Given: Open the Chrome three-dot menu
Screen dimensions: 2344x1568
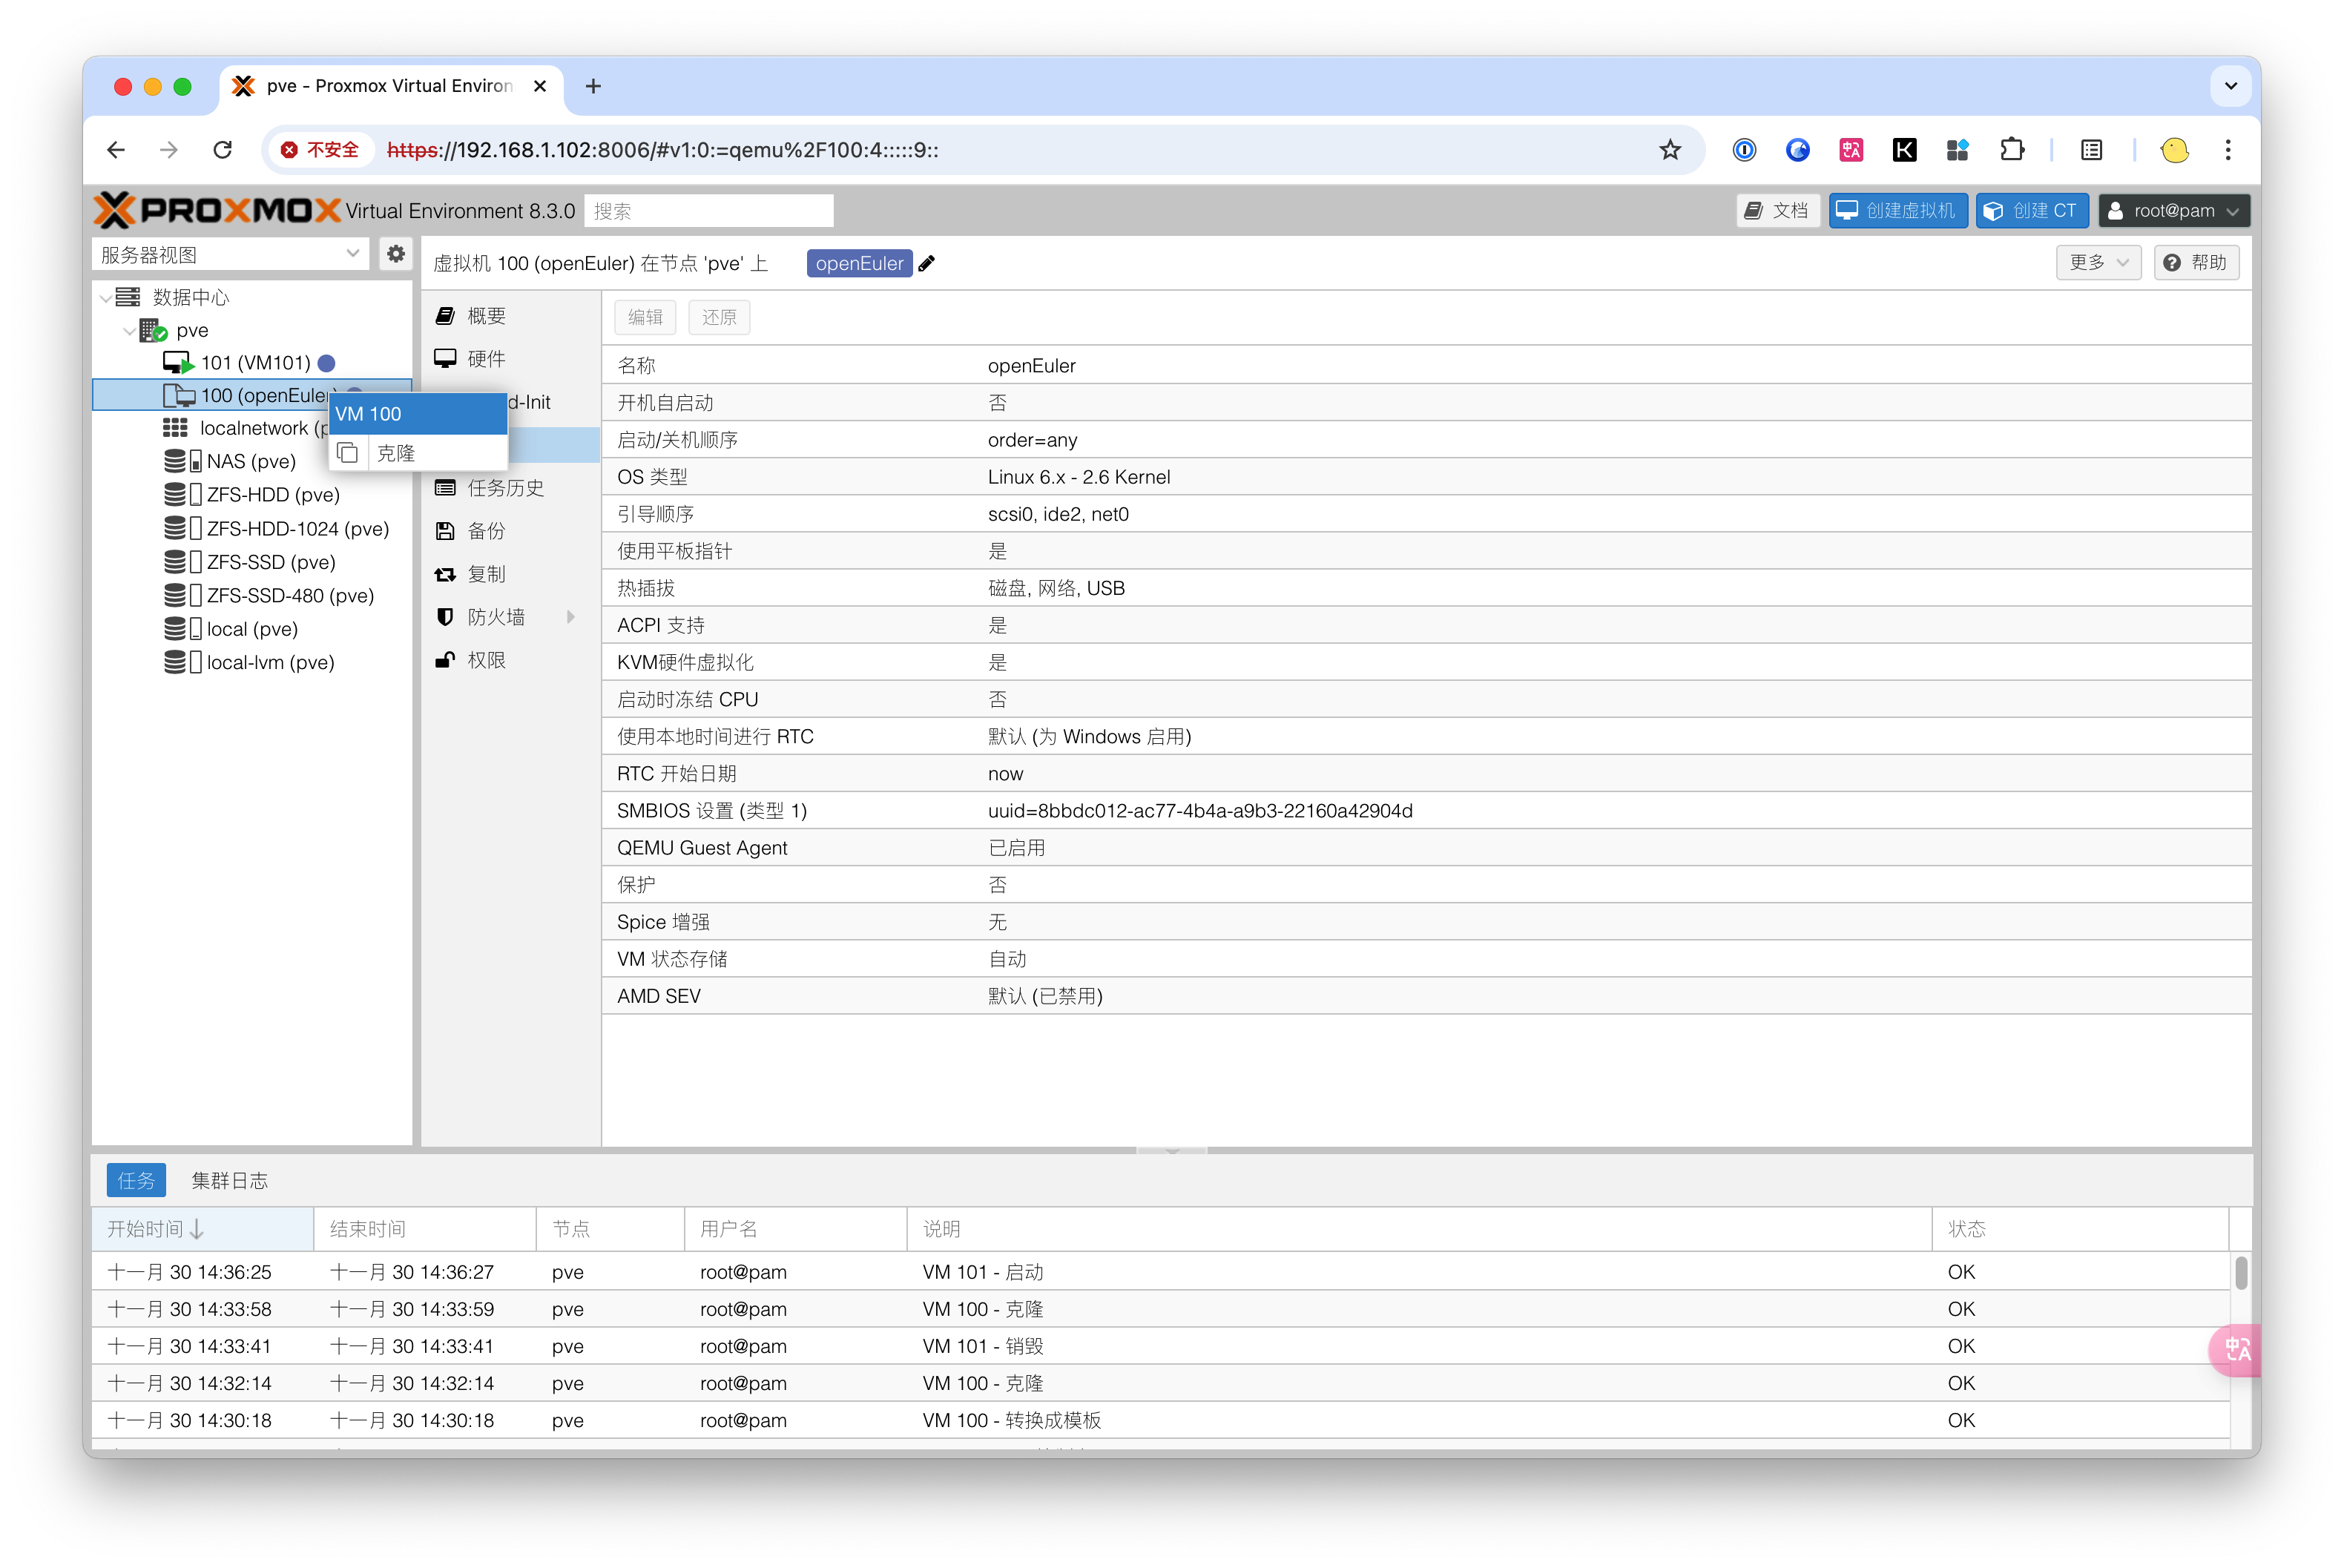Looking at the screenshot, I should 2228,150.
